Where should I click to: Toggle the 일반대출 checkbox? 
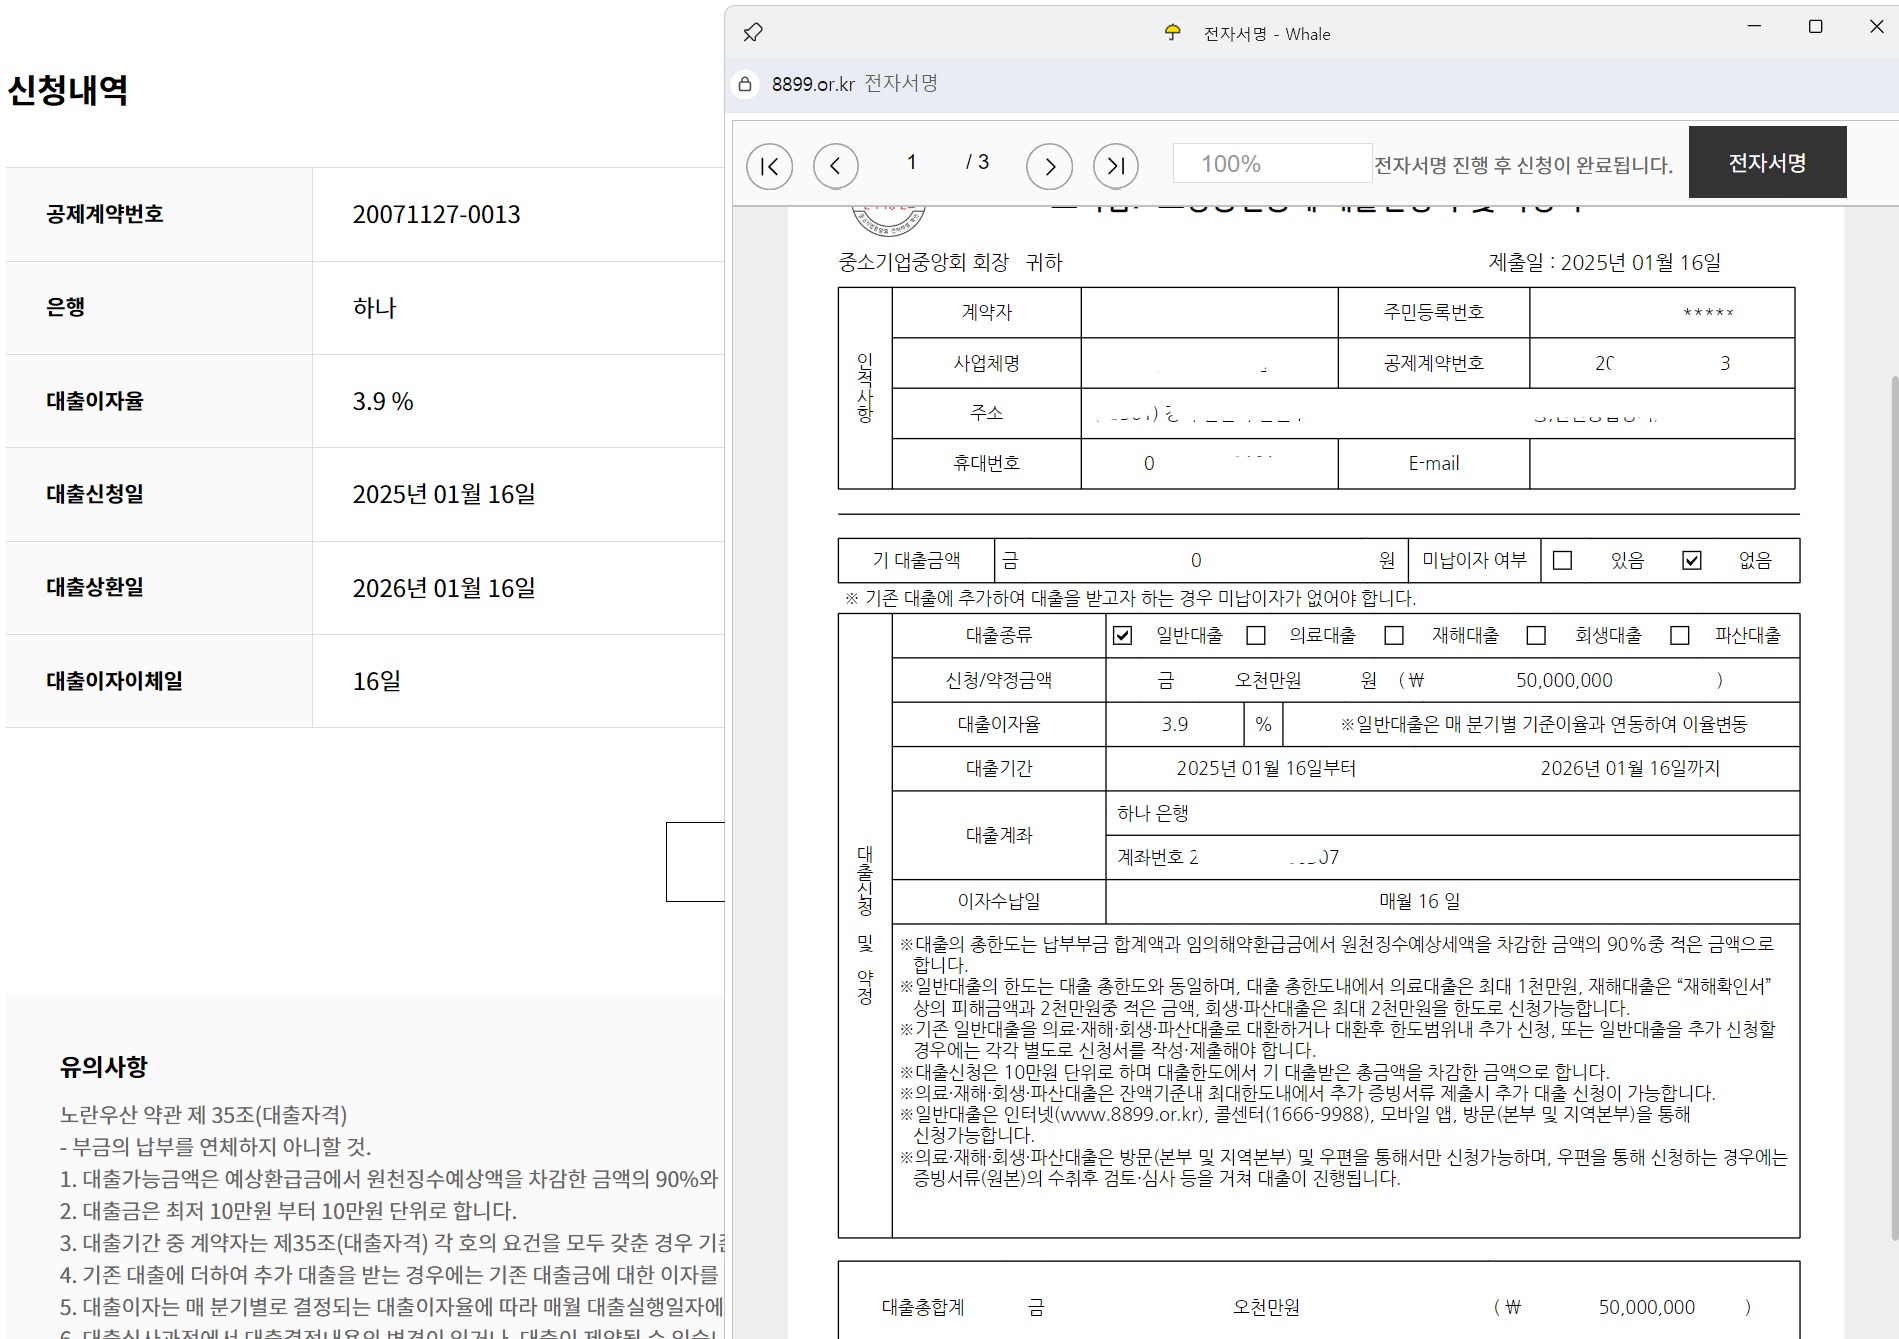pyautogui.click(x=1123, y=636)
